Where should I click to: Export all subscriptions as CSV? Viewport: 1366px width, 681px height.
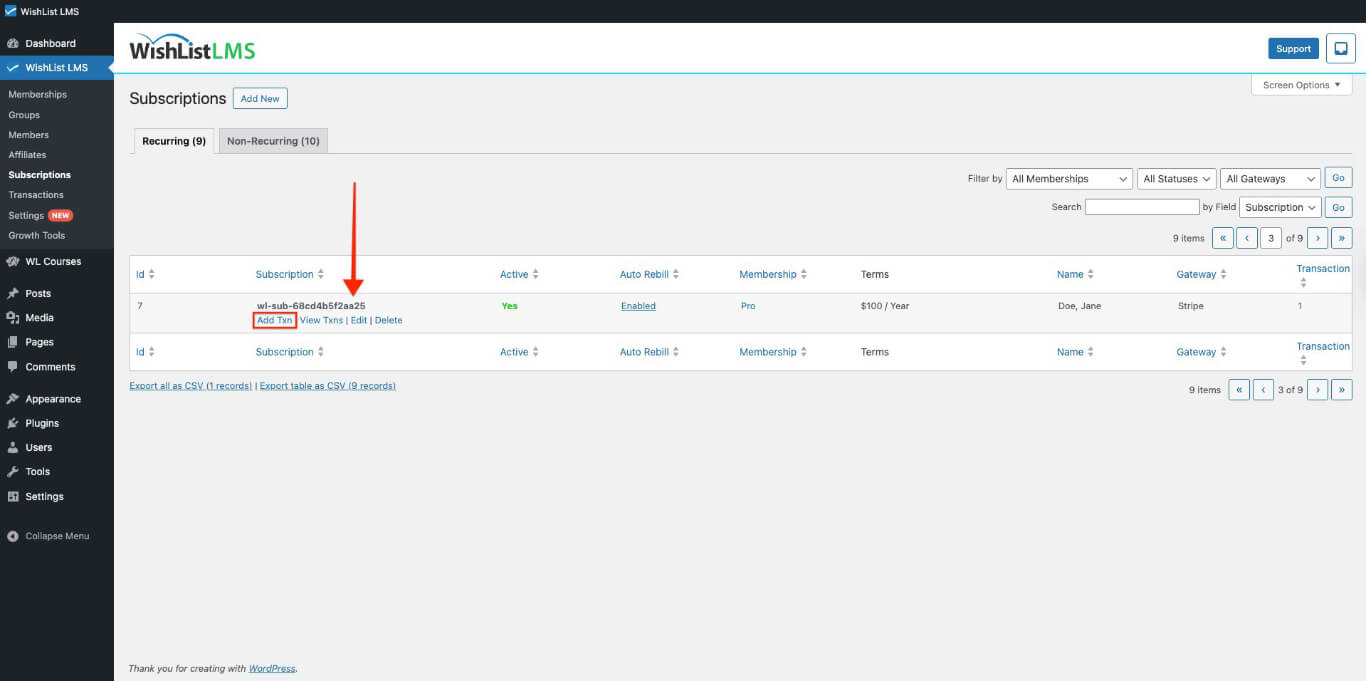[x=191, y=386]
